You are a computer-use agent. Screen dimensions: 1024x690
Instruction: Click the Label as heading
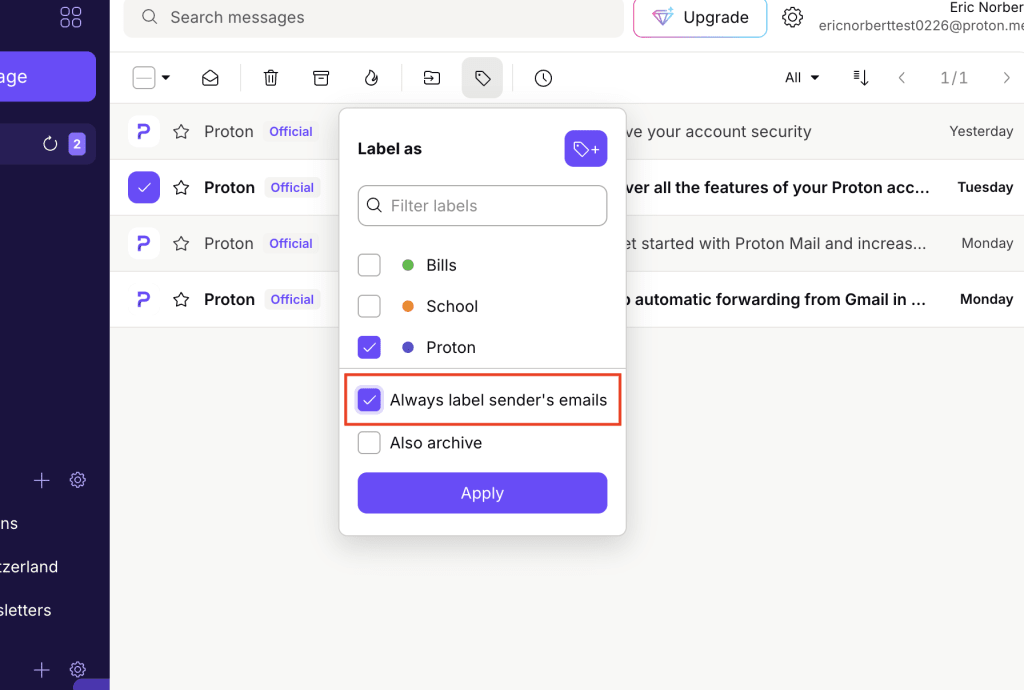(x=390, y=149)
